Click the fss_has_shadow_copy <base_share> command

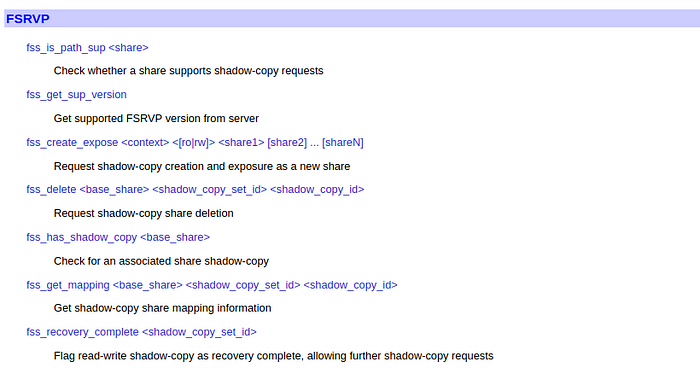click(118, 237)
